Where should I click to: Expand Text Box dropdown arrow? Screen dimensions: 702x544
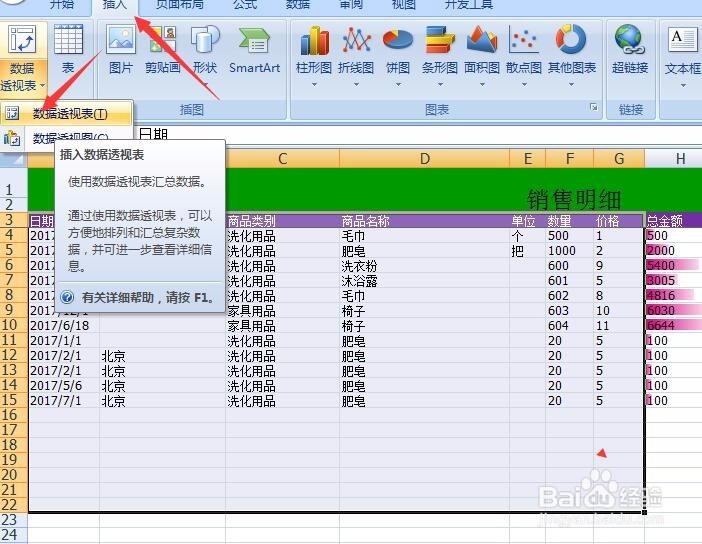tap(683, 85)
